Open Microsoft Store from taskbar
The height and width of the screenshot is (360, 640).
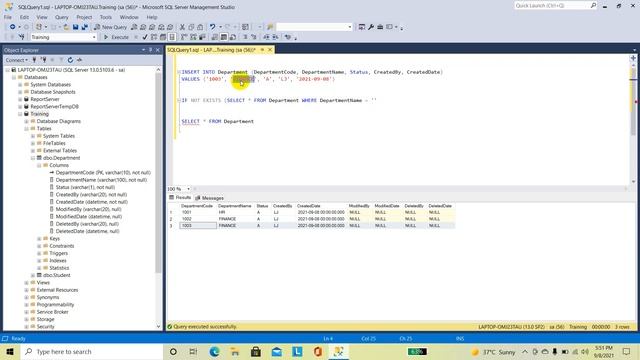point(256,351)
